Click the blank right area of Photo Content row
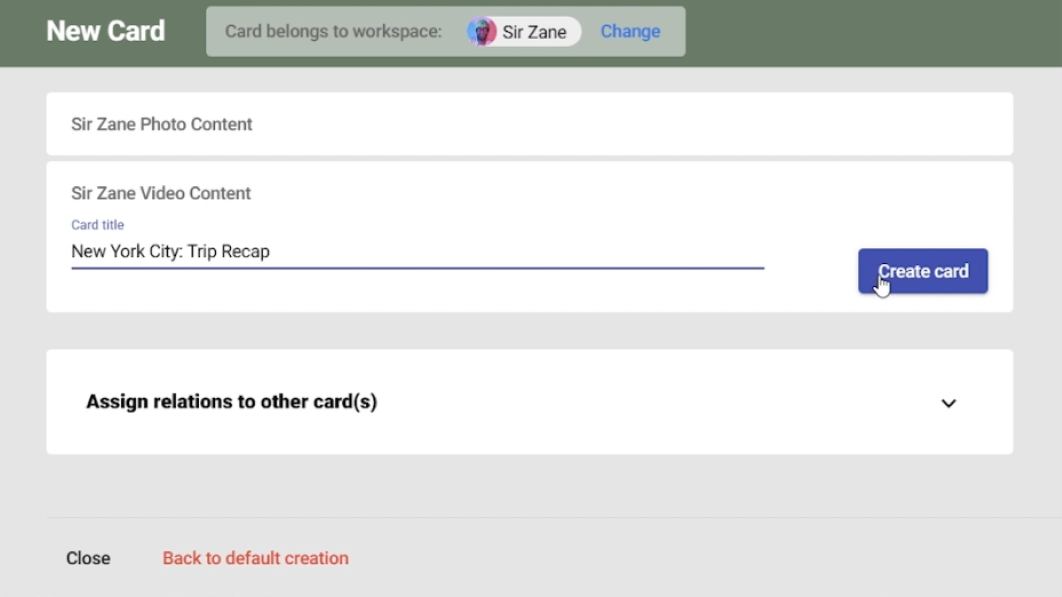 tap(700, 124)
